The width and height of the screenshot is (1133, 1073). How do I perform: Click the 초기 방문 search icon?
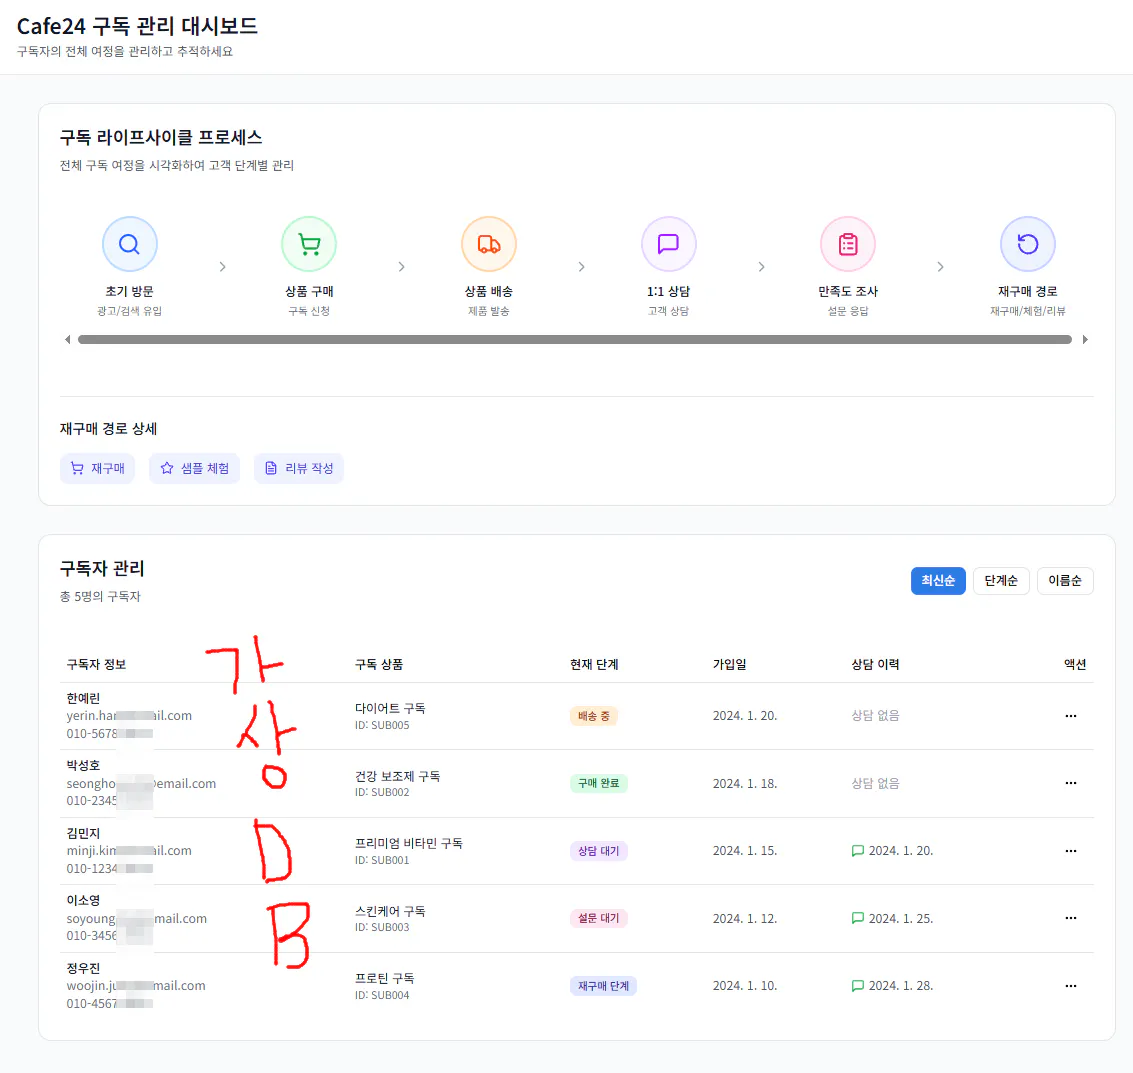point(130,243)
